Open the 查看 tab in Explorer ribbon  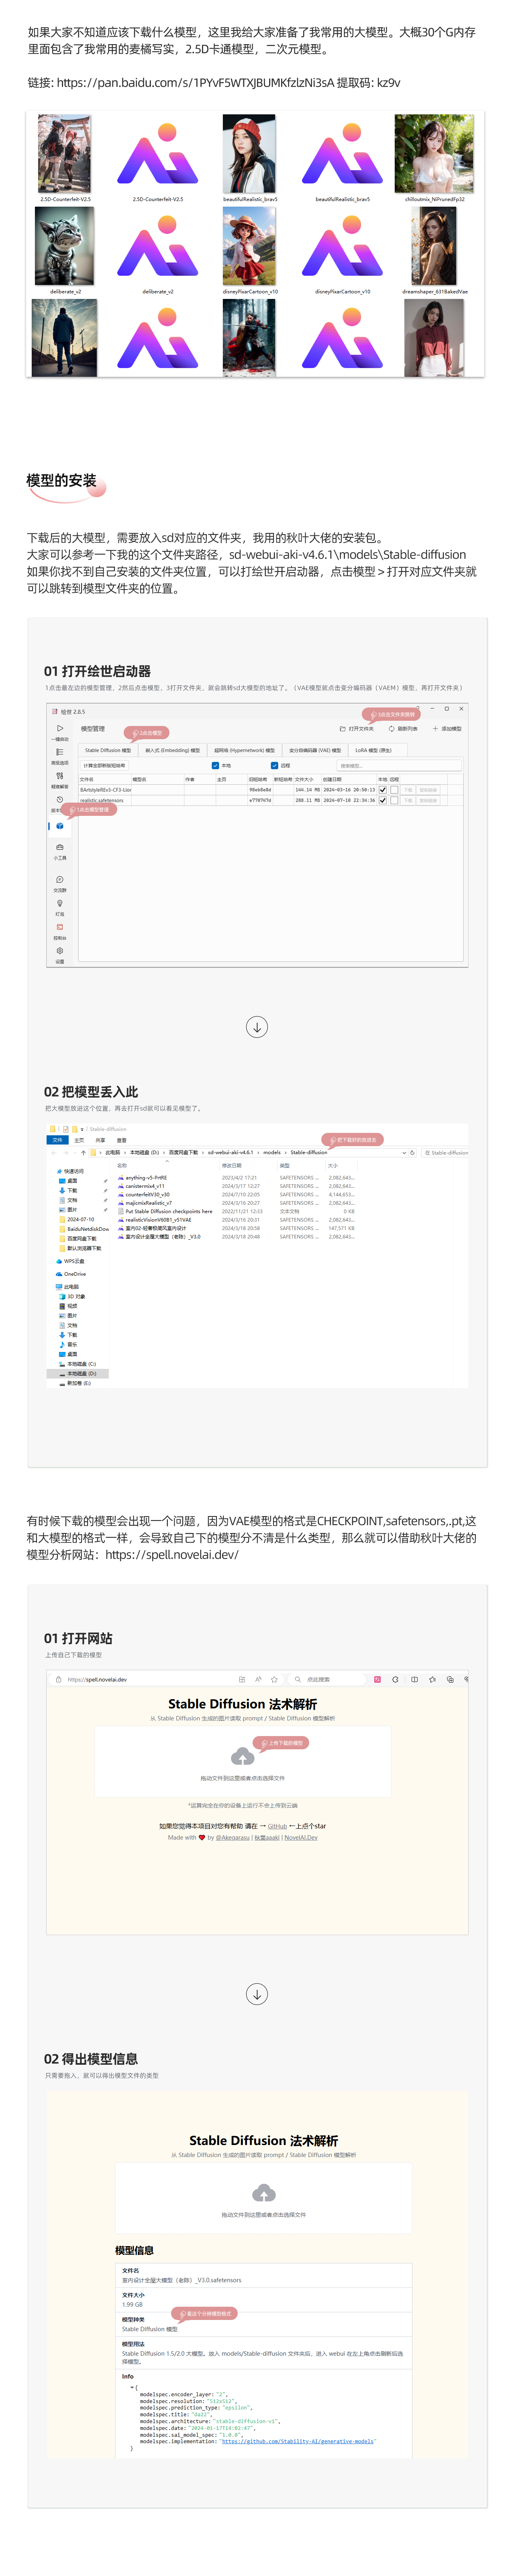click(122, 1140)
